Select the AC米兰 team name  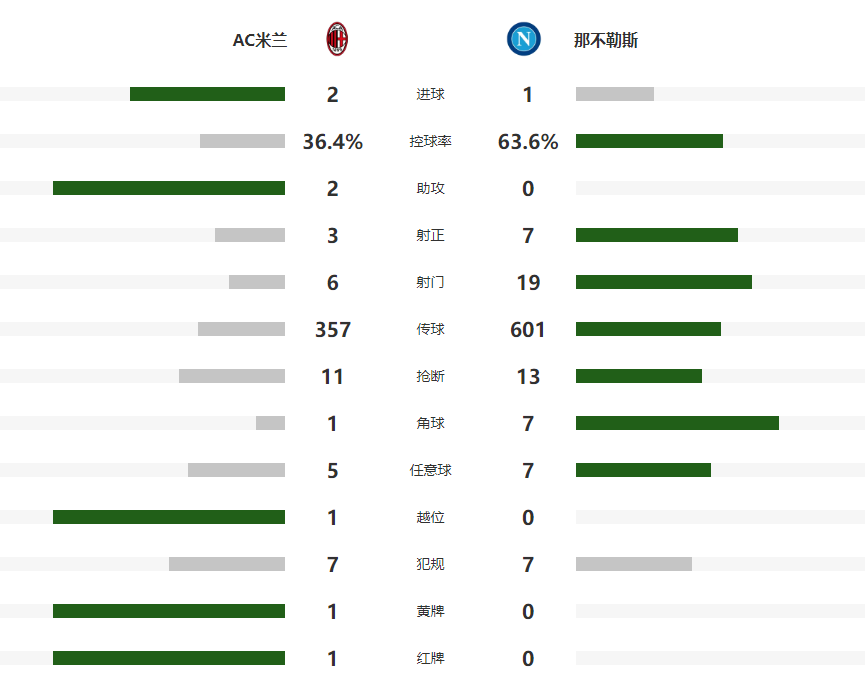pos(260,41)
